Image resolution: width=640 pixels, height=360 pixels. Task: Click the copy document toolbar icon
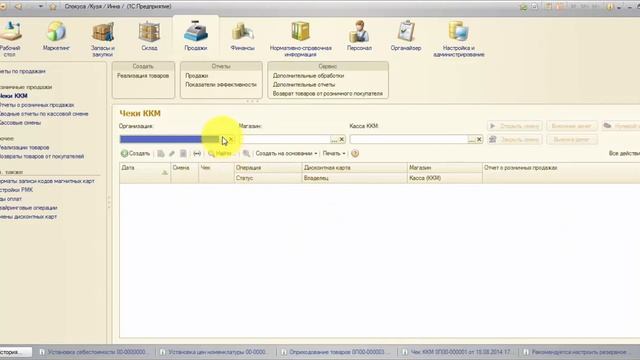tap(161, 153)
